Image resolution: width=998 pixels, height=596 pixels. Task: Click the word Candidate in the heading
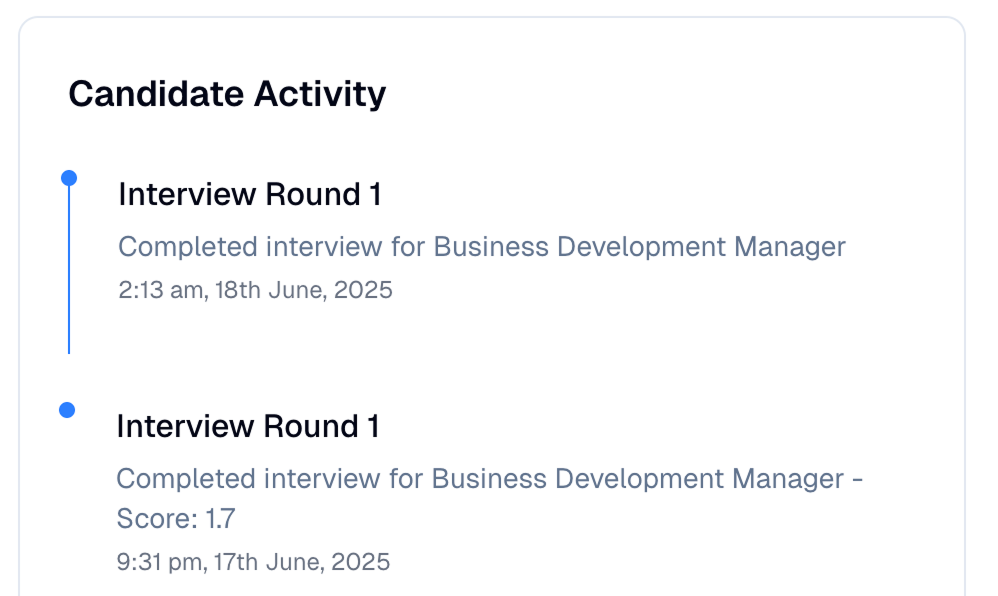(x=157, y=94)
